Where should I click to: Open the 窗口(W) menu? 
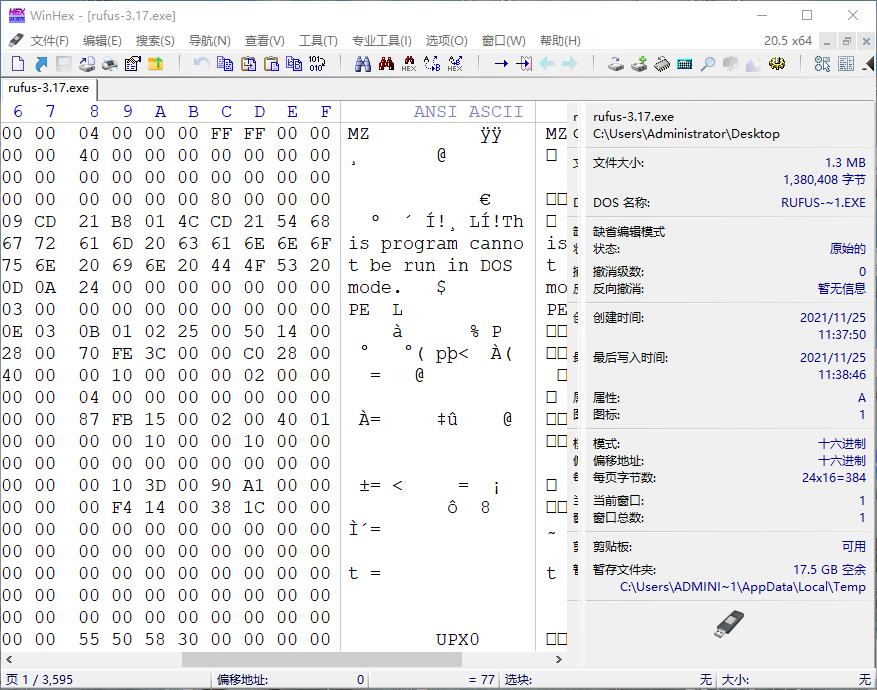[x=503, y=41]
